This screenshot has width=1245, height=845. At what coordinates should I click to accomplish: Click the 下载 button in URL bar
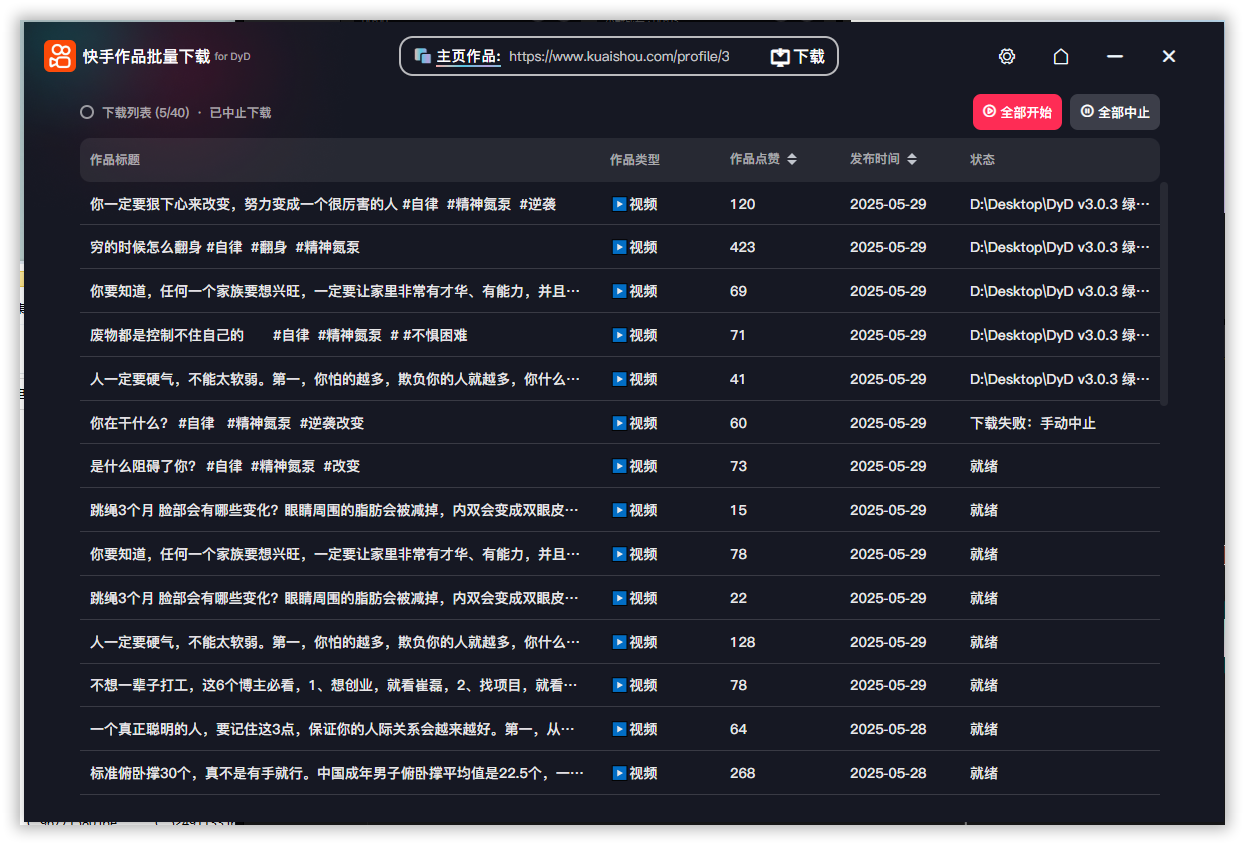[x=798, y=56]
